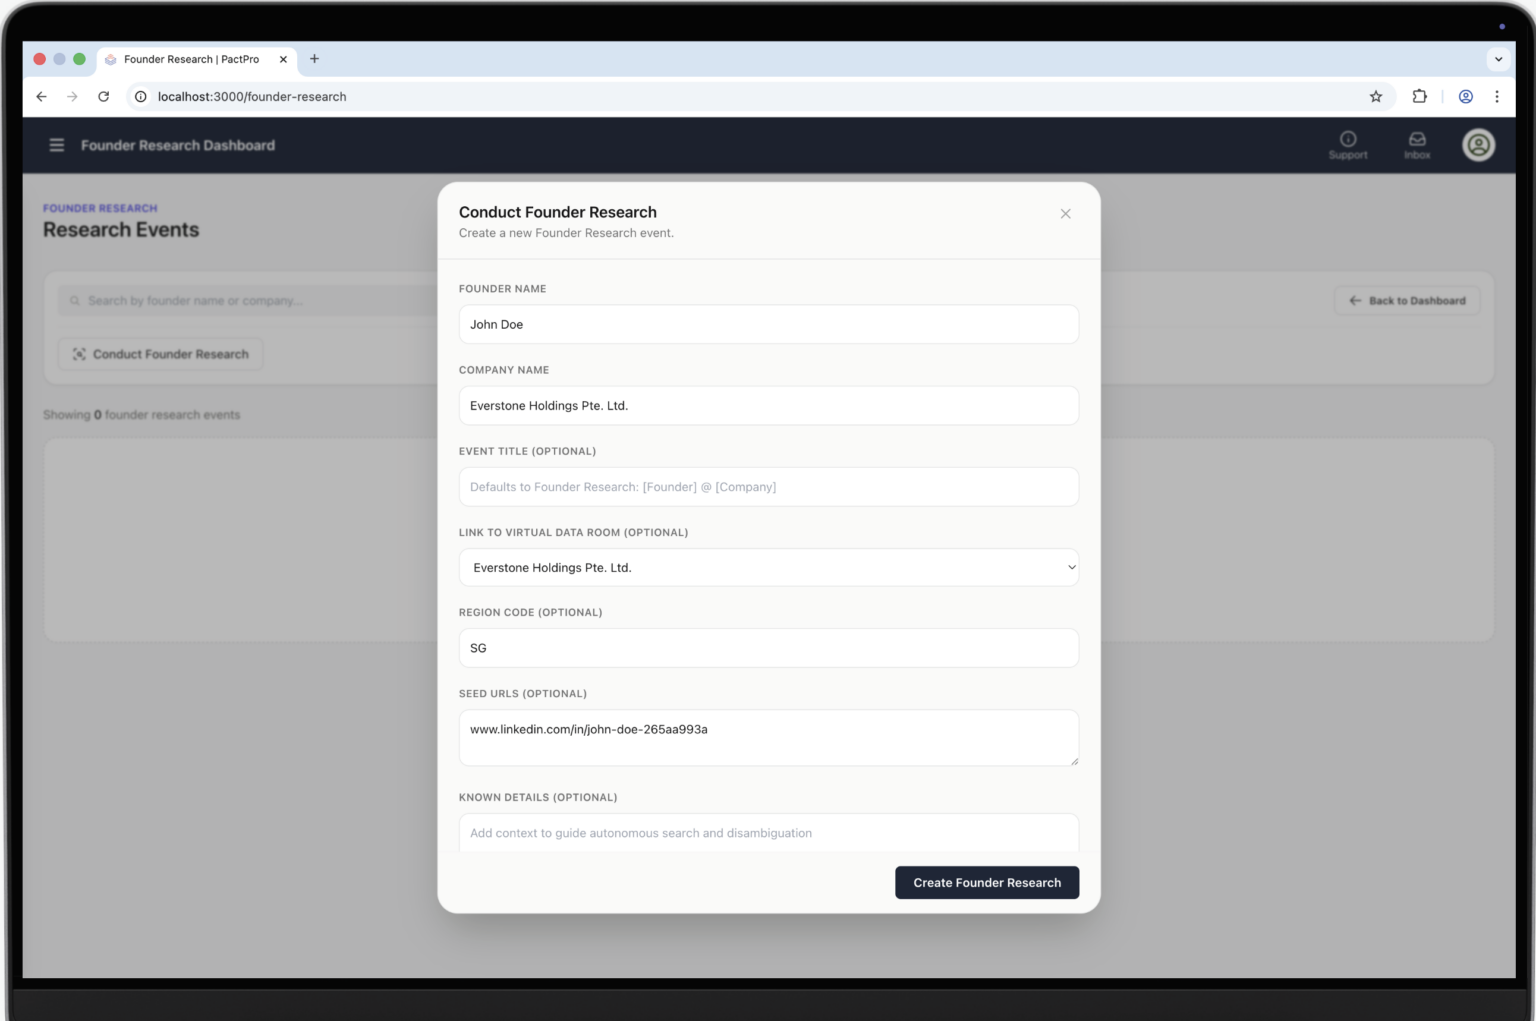Open the browser extensions puzzle icon
Image resolution: width=1536 pixels, height=1021 pixels.
(x=1419, y=97)
